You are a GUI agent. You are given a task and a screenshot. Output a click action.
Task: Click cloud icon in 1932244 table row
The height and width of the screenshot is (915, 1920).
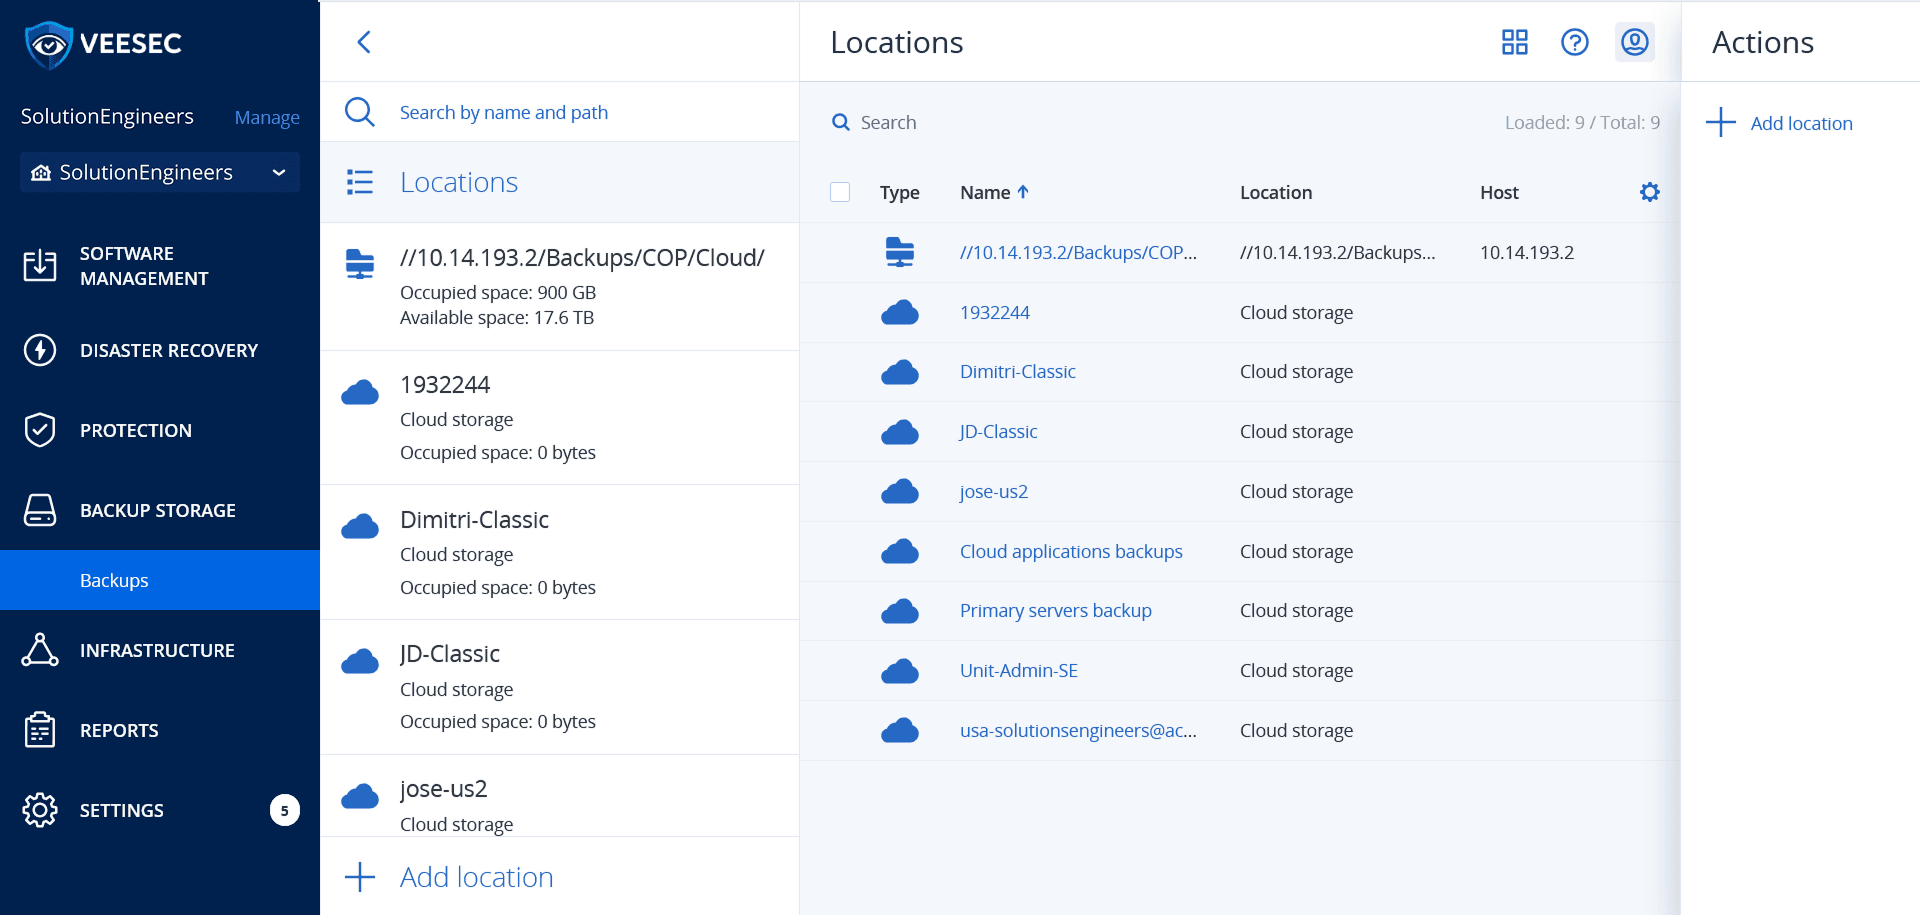point(900,312)
